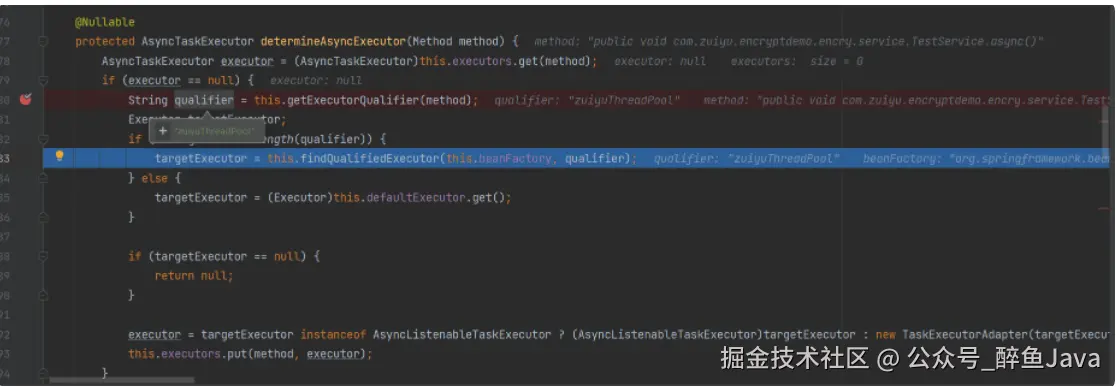The image size is (1116, 387).
Task: Click the highlighted qualifier variable in String declaration
Action: pyautogui.click(x=204, y=100)
